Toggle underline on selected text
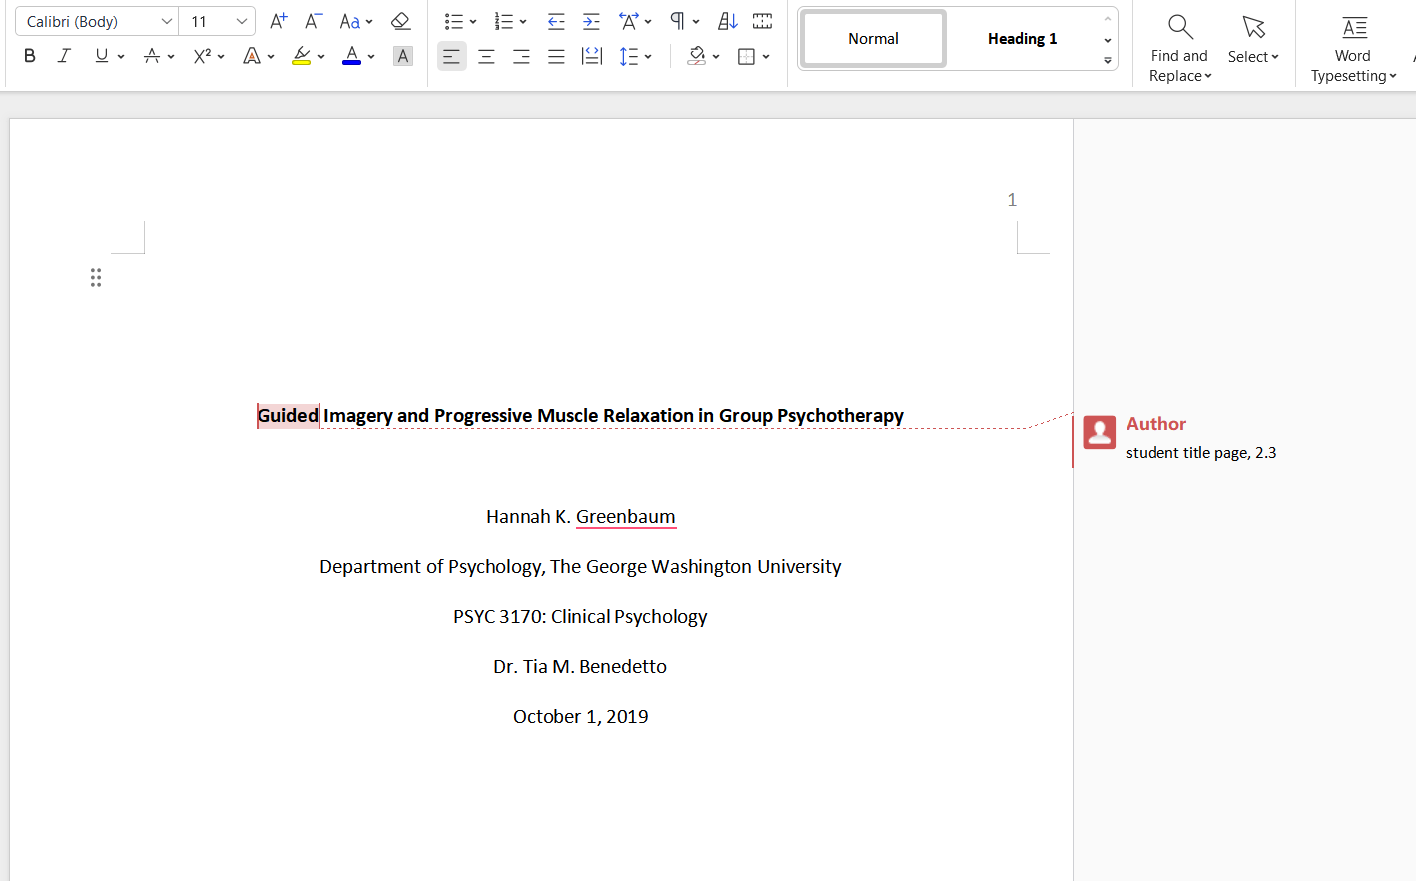Viewport: 1416px width, 881px height. [101, 56]
